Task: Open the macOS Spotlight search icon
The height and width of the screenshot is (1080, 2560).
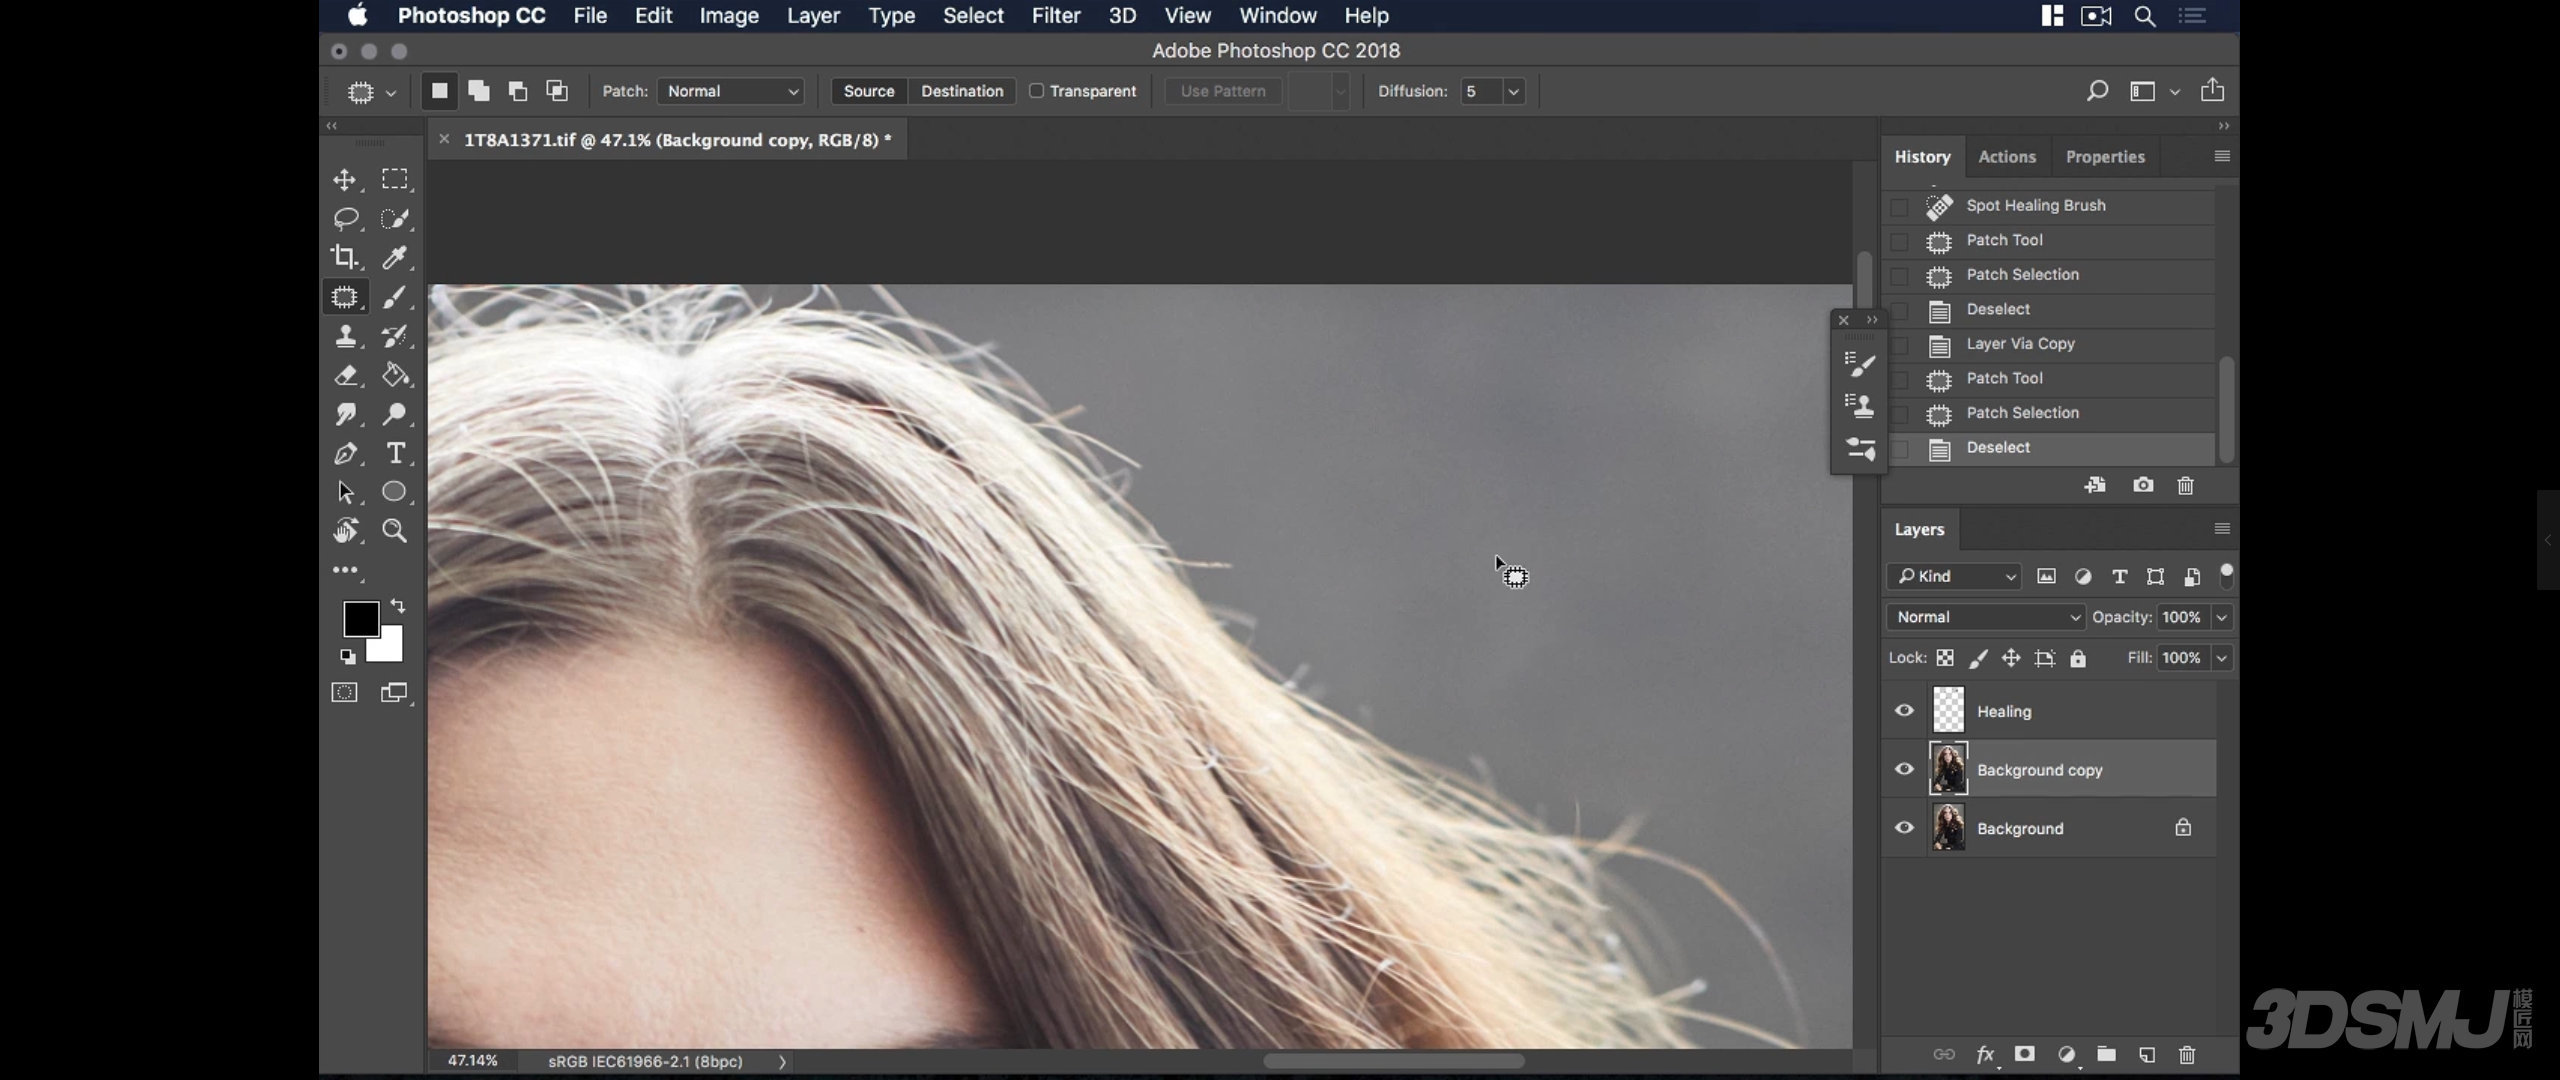Action: (x=2145, y=16)
